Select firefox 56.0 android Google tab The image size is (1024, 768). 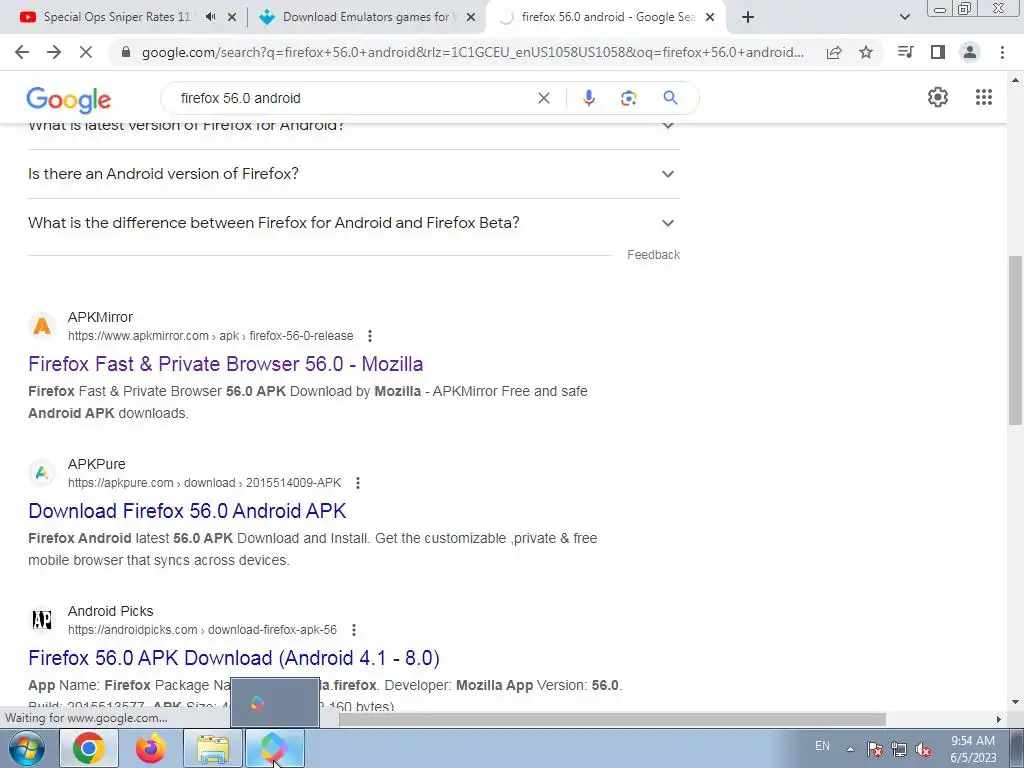pyautogui.click(x=607, y=17)
